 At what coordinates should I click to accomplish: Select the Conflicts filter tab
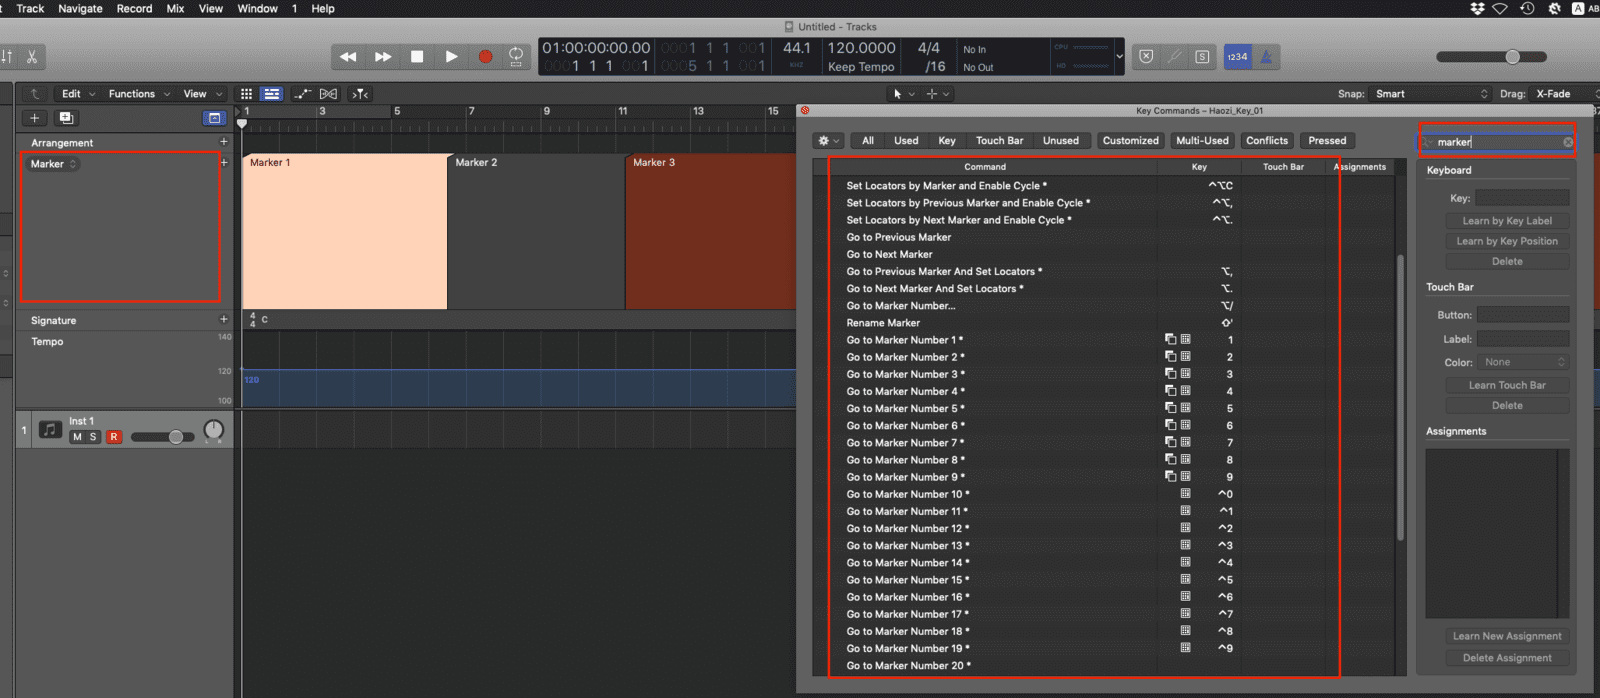click(1266, 141)
